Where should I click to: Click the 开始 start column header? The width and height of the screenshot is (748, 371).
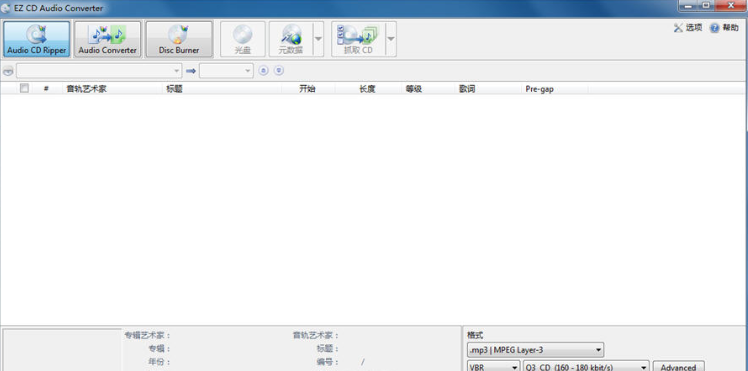(x=308, y=89)
